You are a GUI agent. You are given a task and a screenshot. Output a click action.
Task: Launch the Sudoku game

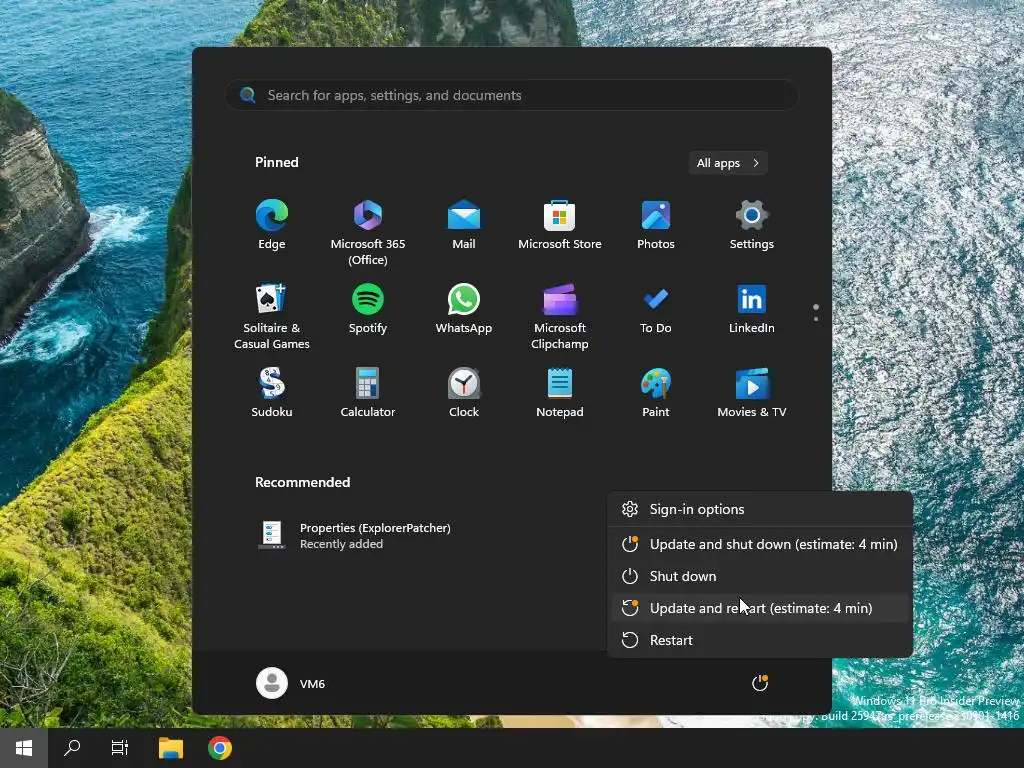tap(272, 393)
